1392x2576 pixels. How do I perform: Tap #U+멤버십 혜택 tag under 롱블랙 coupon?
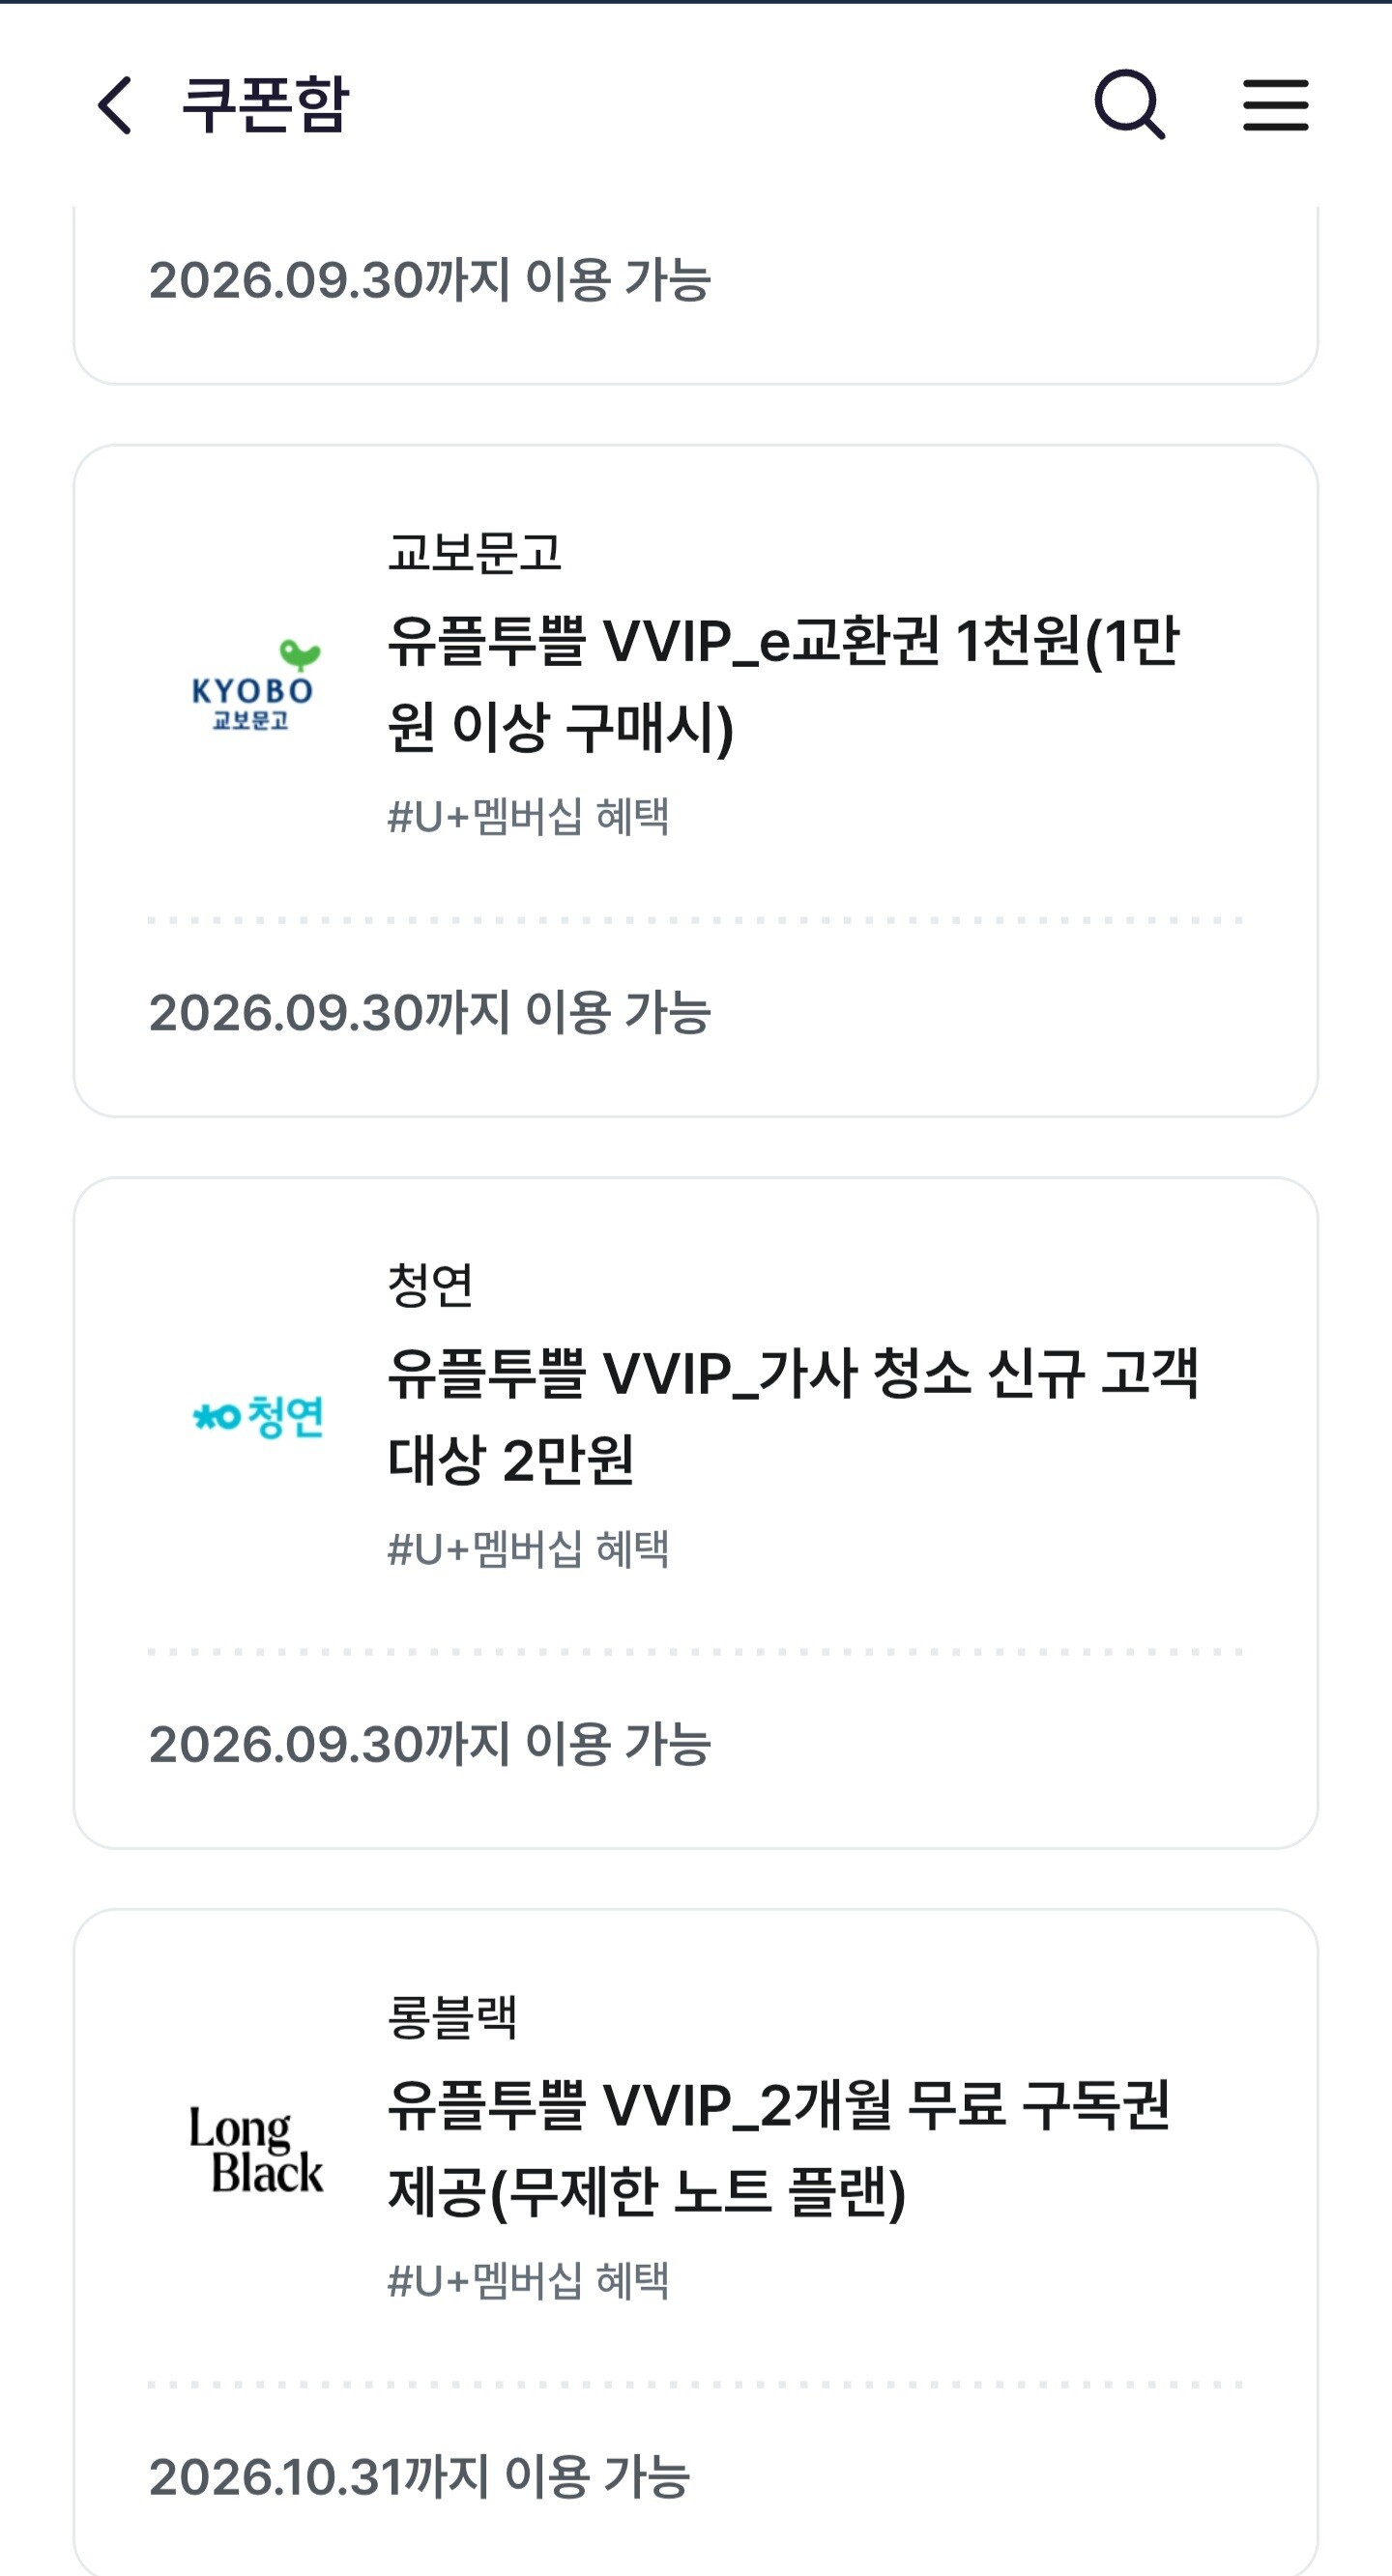[528, 2280]
